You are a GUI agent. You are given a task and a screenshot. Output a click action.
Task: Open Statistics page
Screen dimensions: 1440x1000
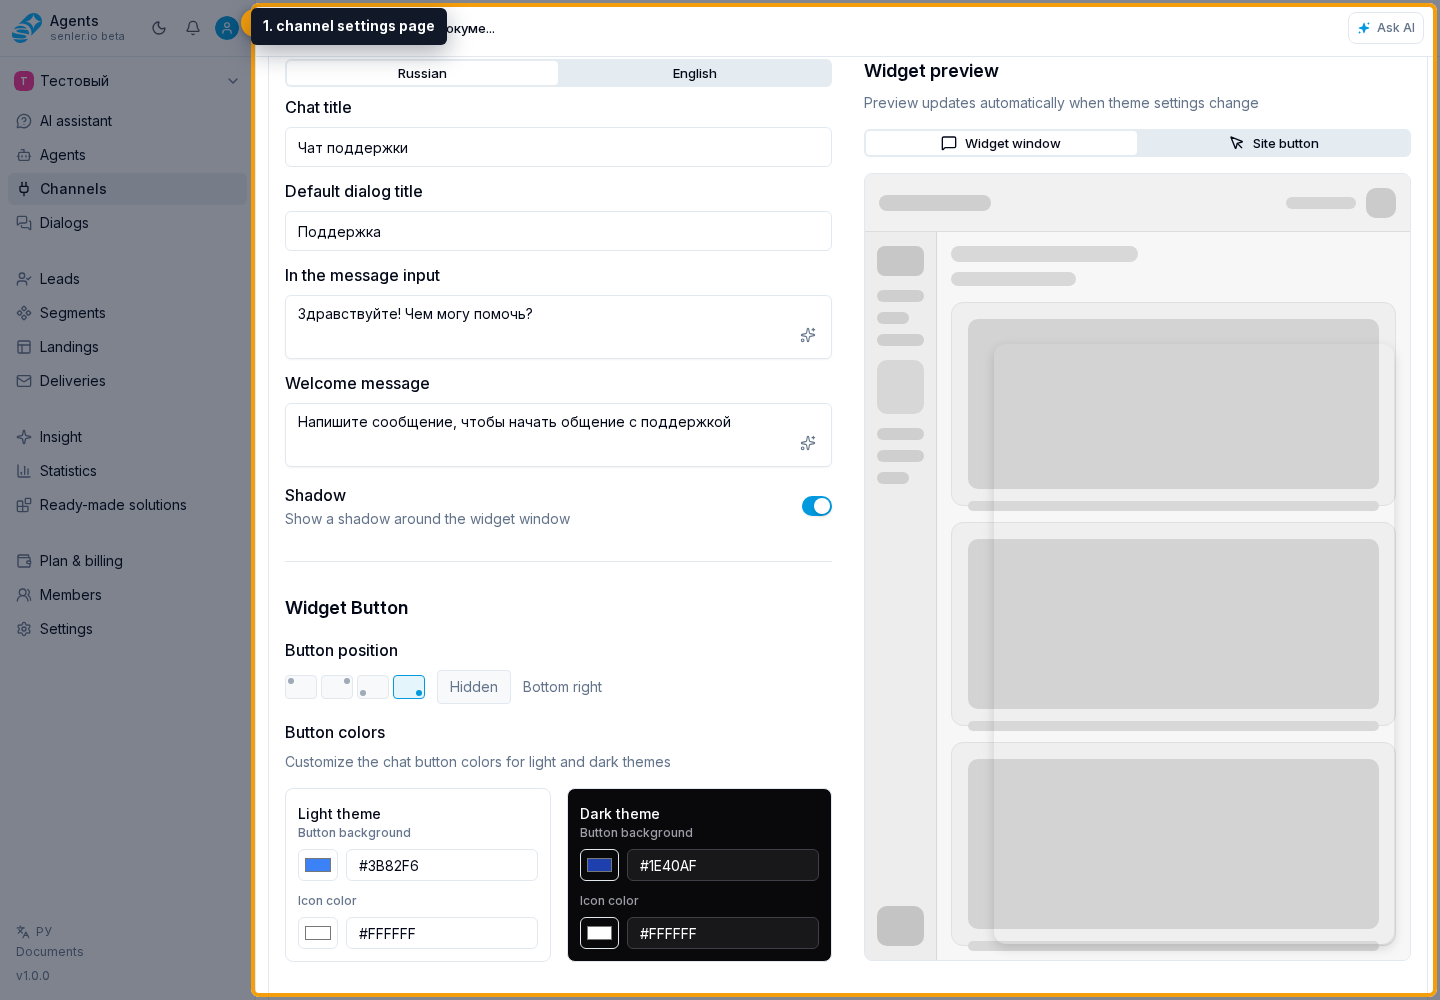pos(127,471)
